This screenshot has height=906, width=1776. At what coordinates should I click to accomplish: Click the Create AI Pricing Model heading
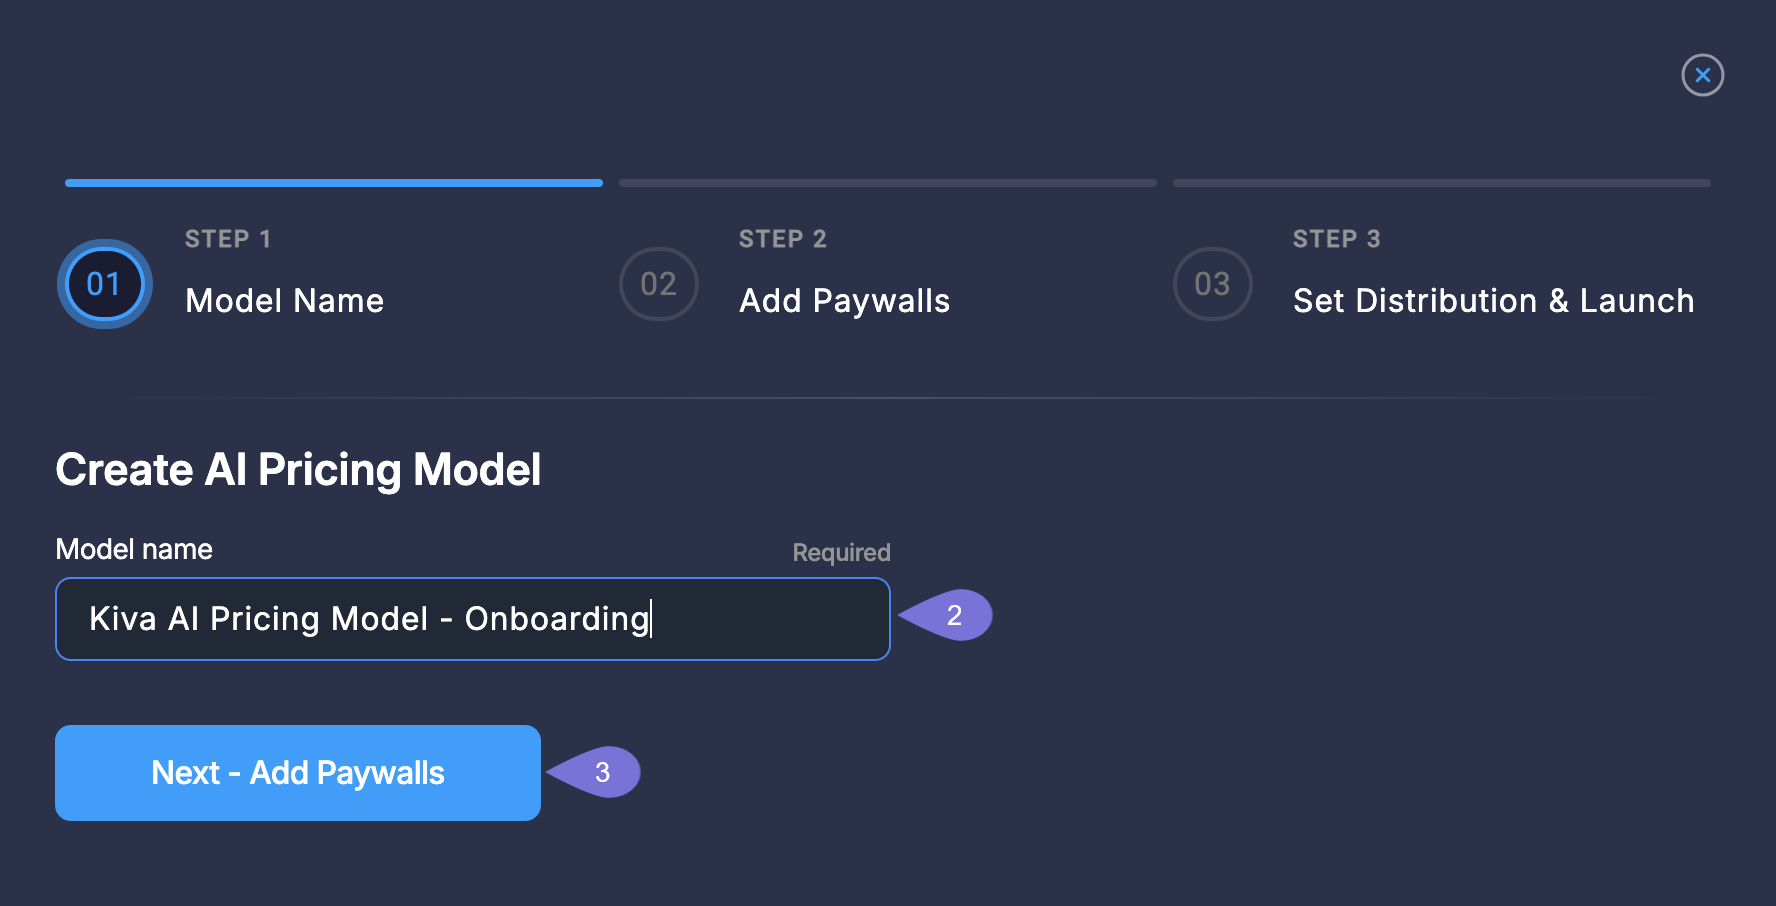coord(298,468)
